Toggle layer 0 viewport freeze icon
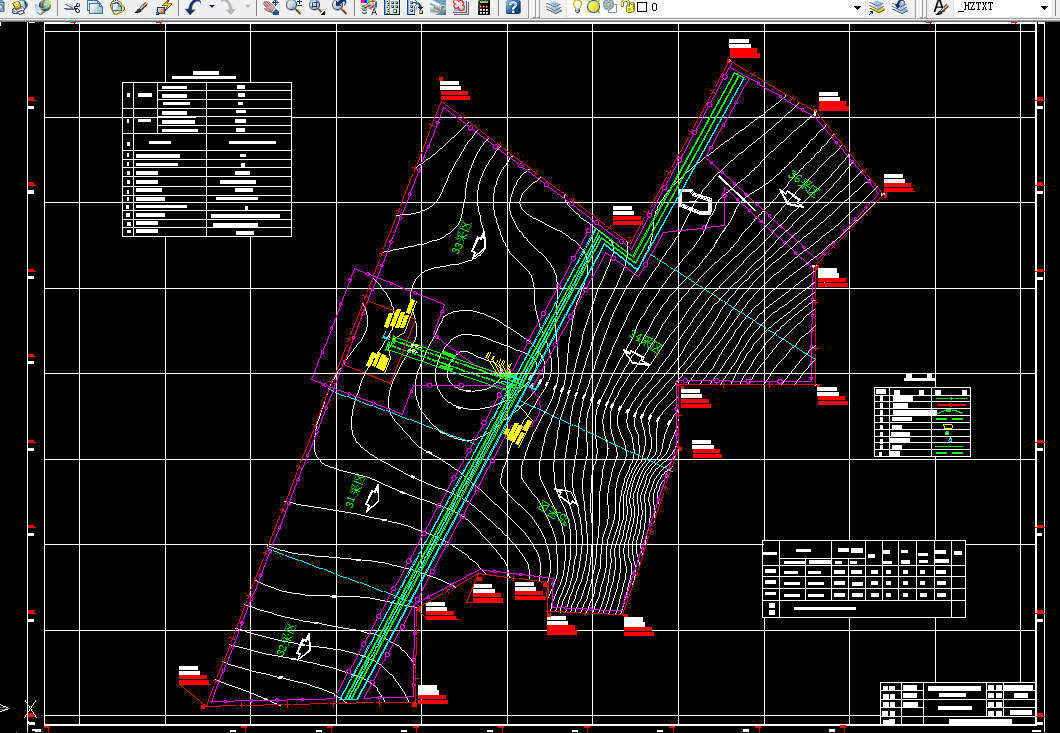 610,7
